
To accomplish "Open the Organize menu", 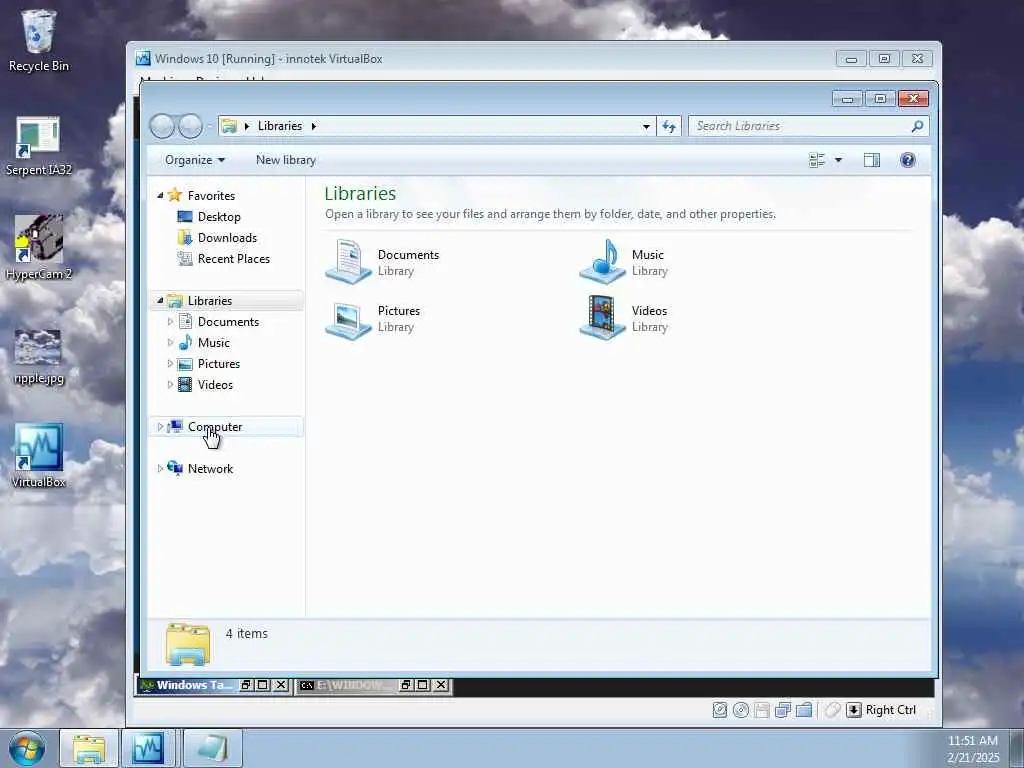I will click(195, 160).
